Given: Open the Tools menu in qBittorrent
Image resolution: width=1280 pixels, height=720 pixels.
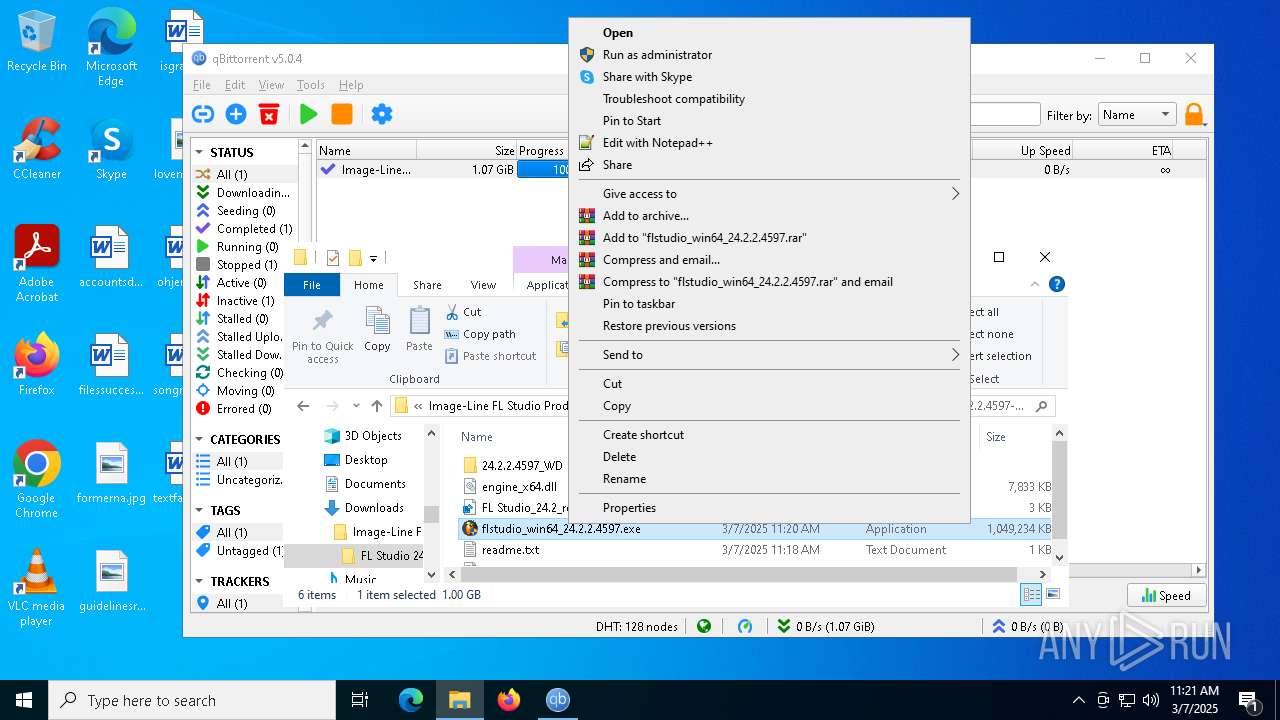Looking at the screenshot, I should (x=311, y=85).
